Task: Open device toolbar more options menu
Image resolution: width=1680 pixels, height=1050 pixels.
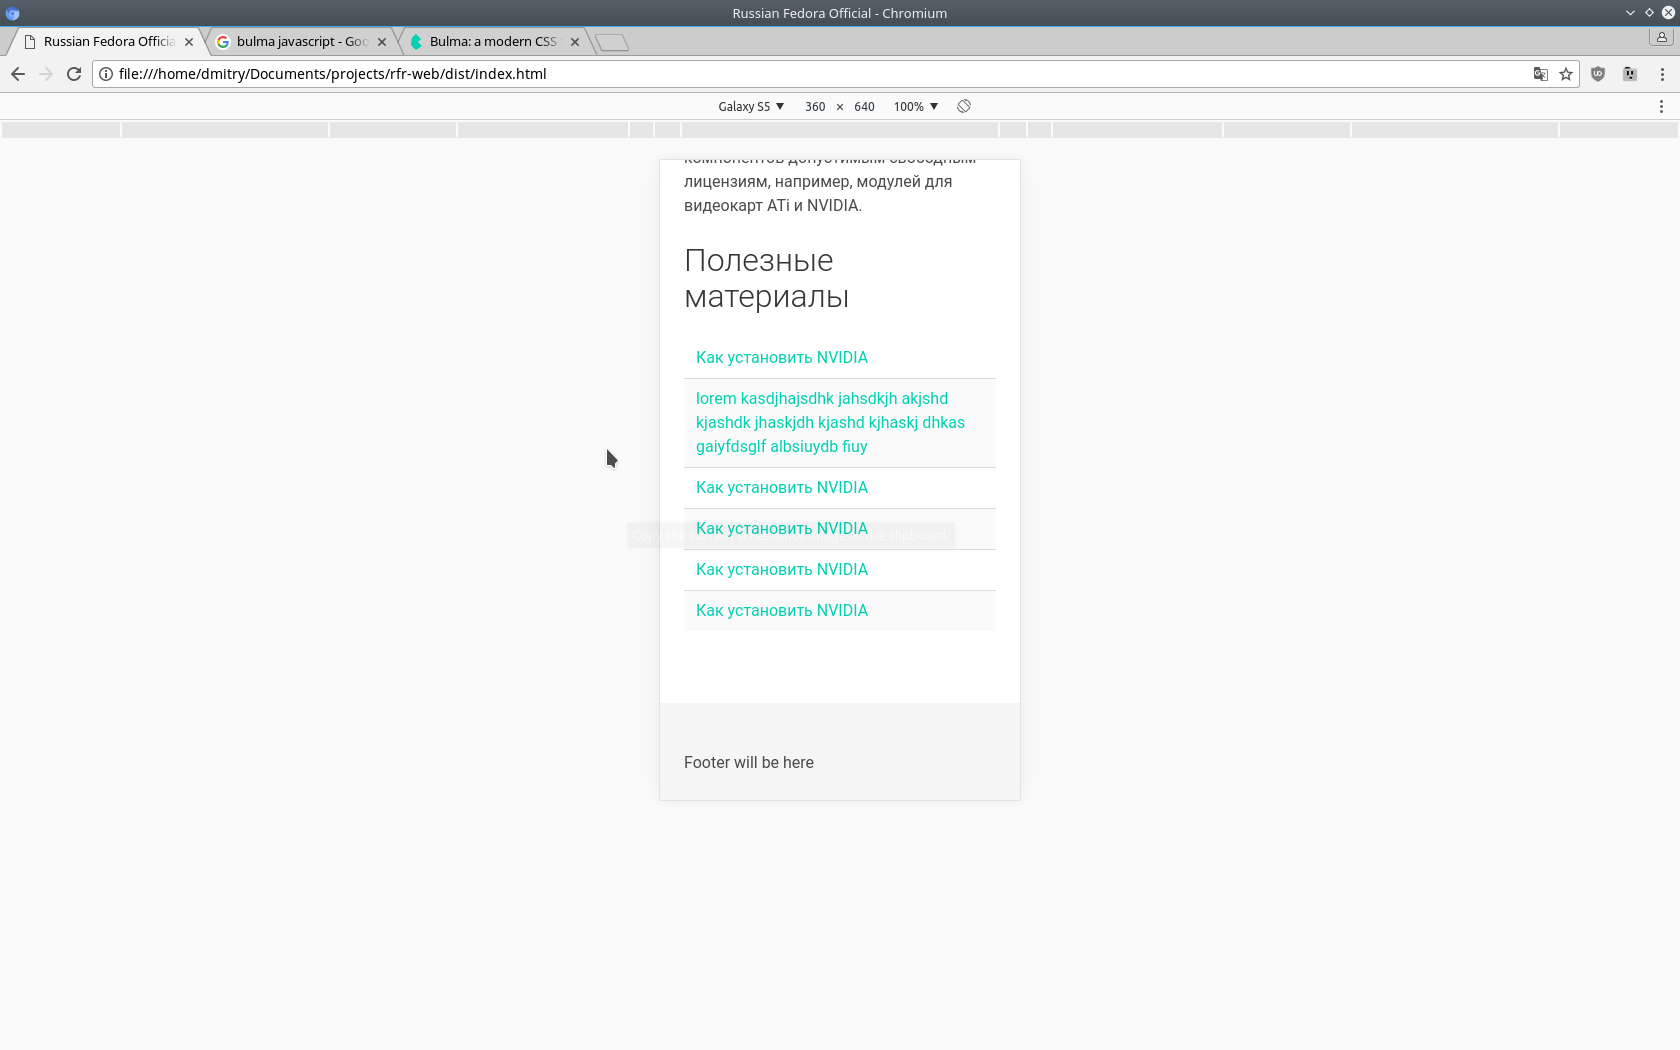Action: pyautogui.click(x=1661, y=106)
